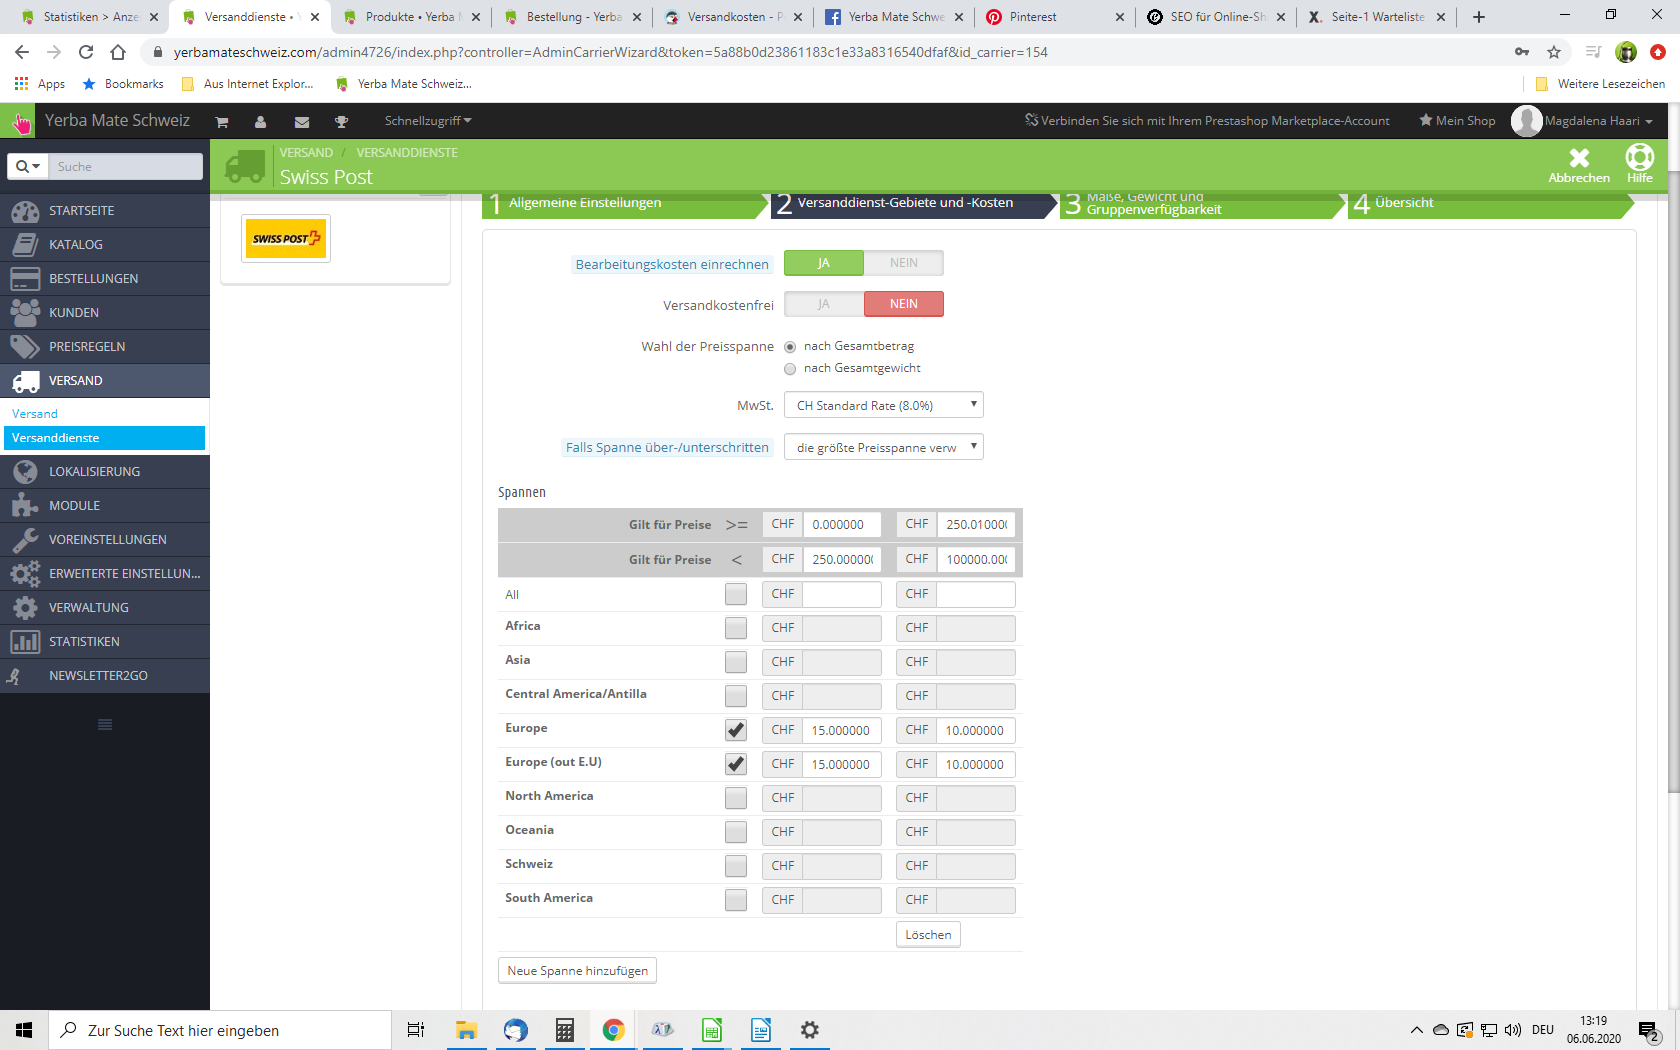Bookmark this page with the star icon
This screenshot has height=1050, width=1680.
(x=1554, y=52)
